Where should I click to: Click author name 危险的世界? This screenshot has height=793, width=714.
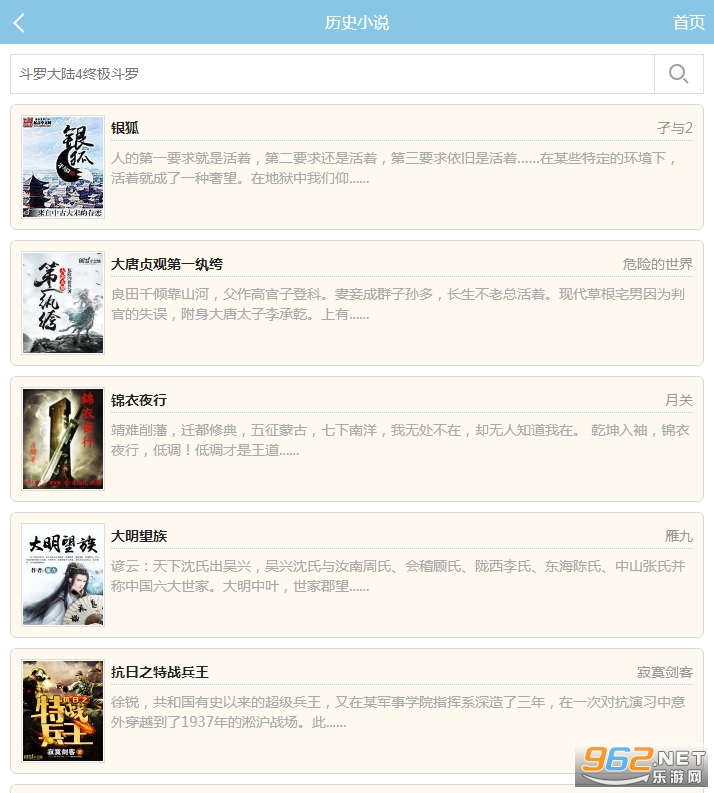click(x=657, y=264)
